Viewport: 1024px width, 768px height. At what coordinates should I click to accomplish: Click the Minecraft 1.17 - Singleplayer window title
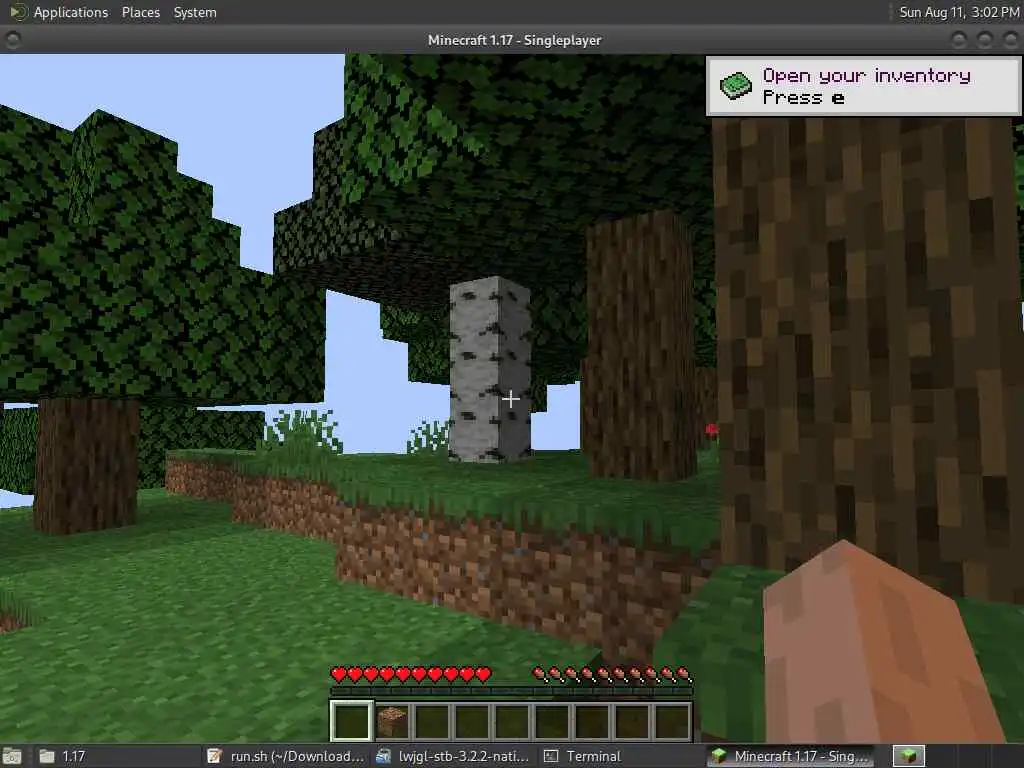tap(515, 40)
